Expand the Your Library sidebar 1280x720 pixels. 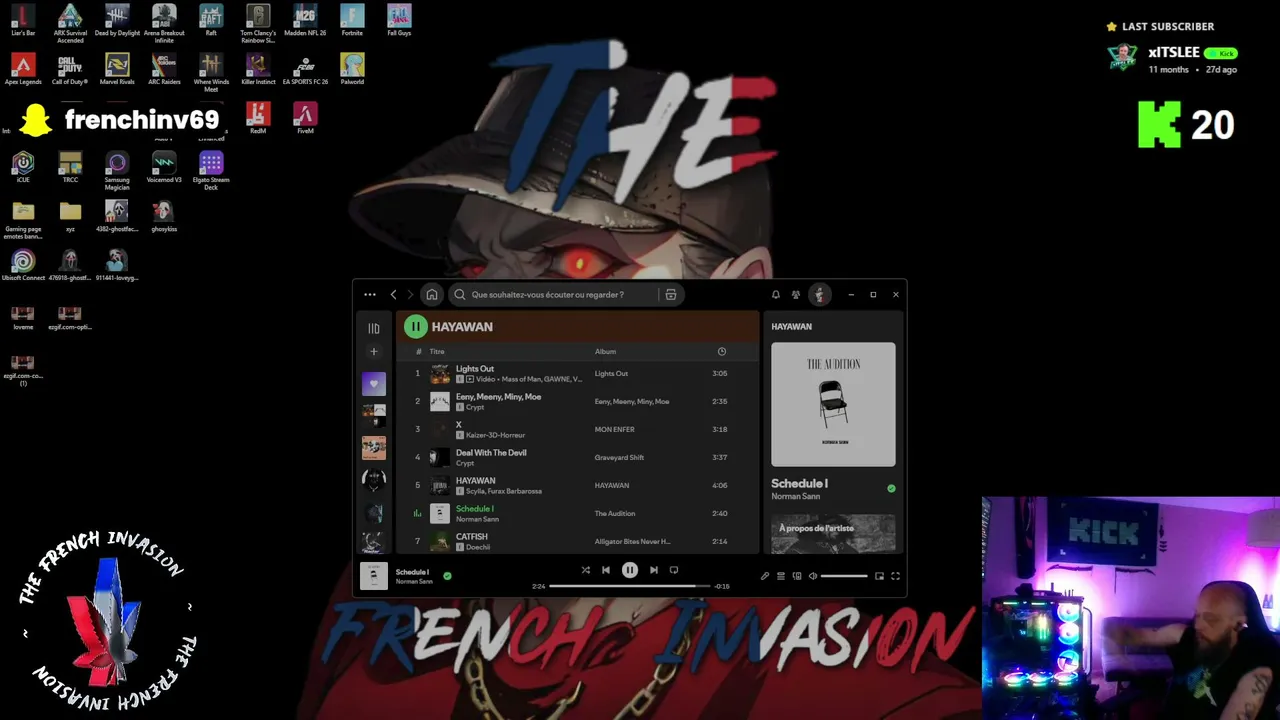(374, 328)
